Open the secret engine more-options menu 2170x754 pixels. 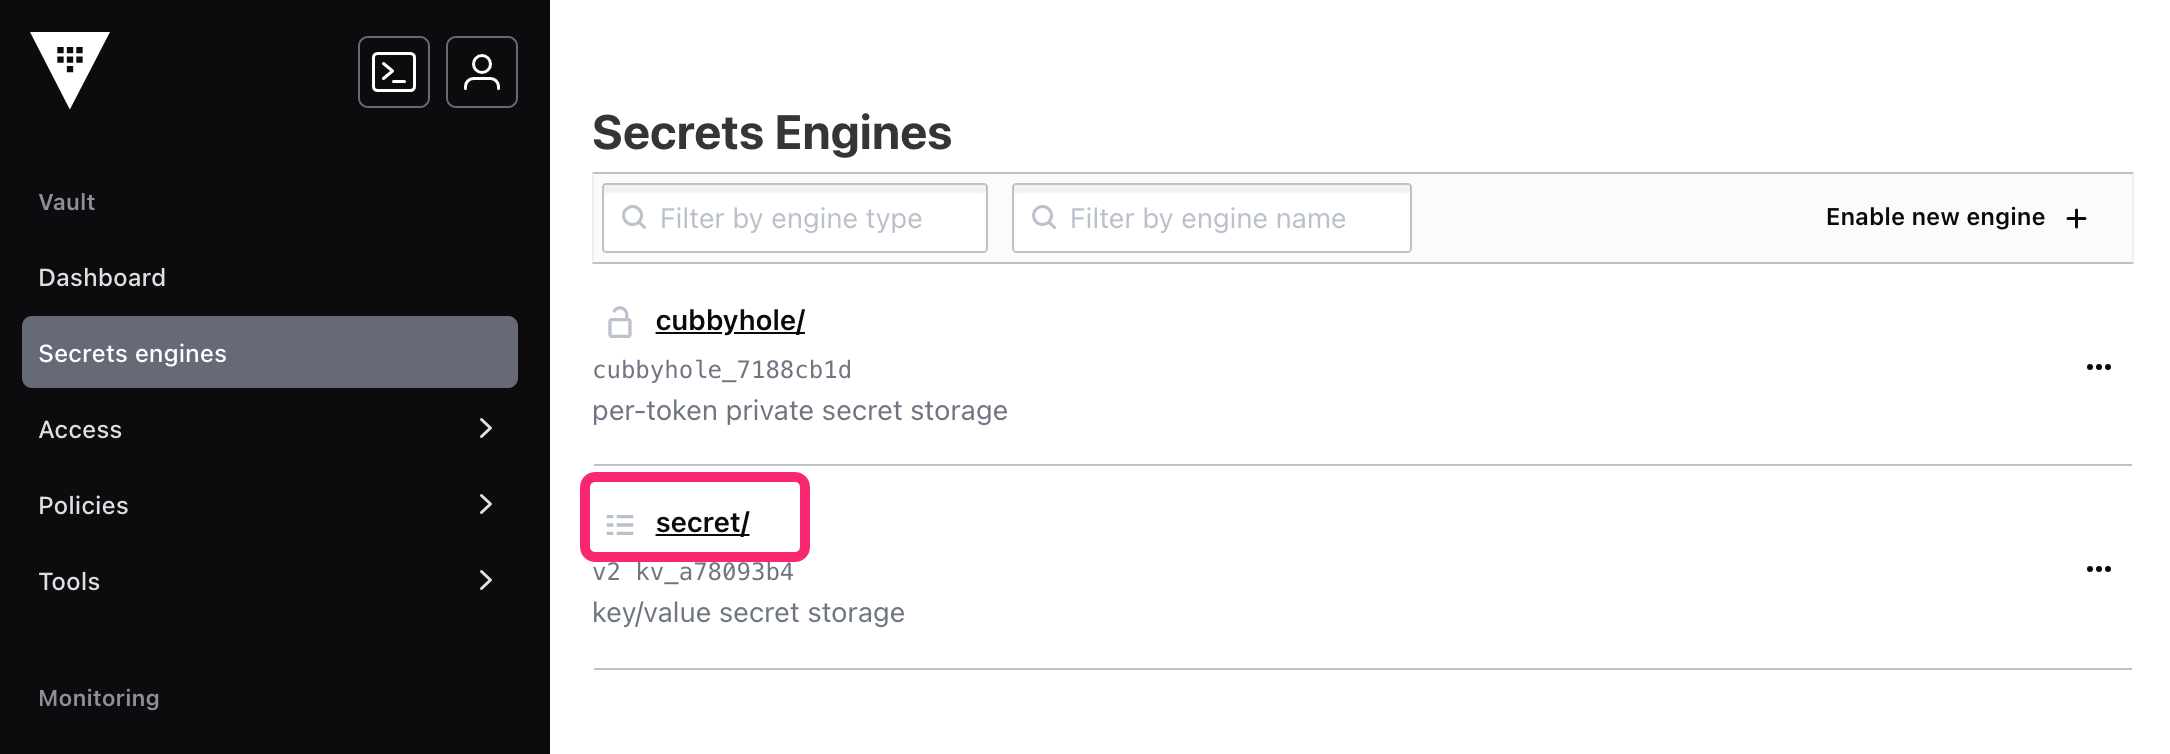[x=2098, y=569]
